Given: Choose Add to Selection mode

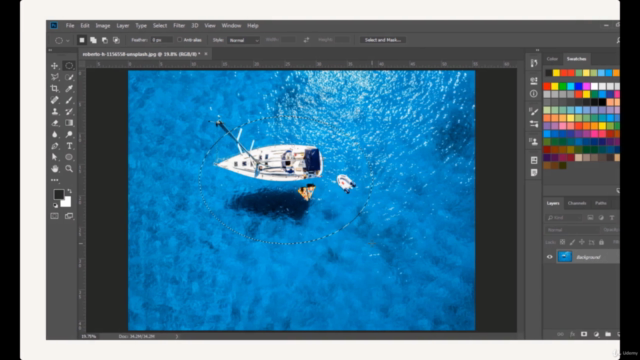Looking at the screenshot, I should 93,40.
